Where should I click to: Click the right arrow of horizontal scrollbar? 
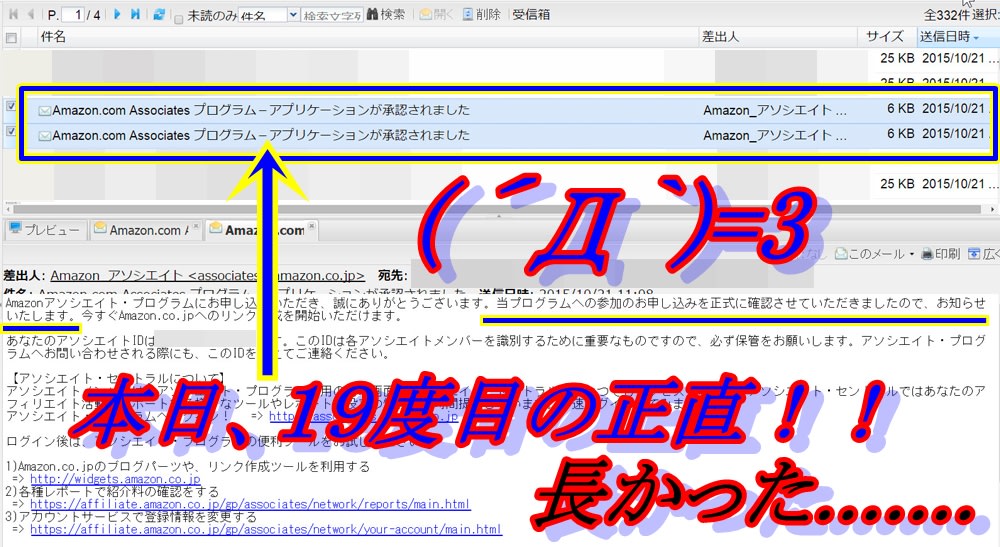(x=992, y=208)
